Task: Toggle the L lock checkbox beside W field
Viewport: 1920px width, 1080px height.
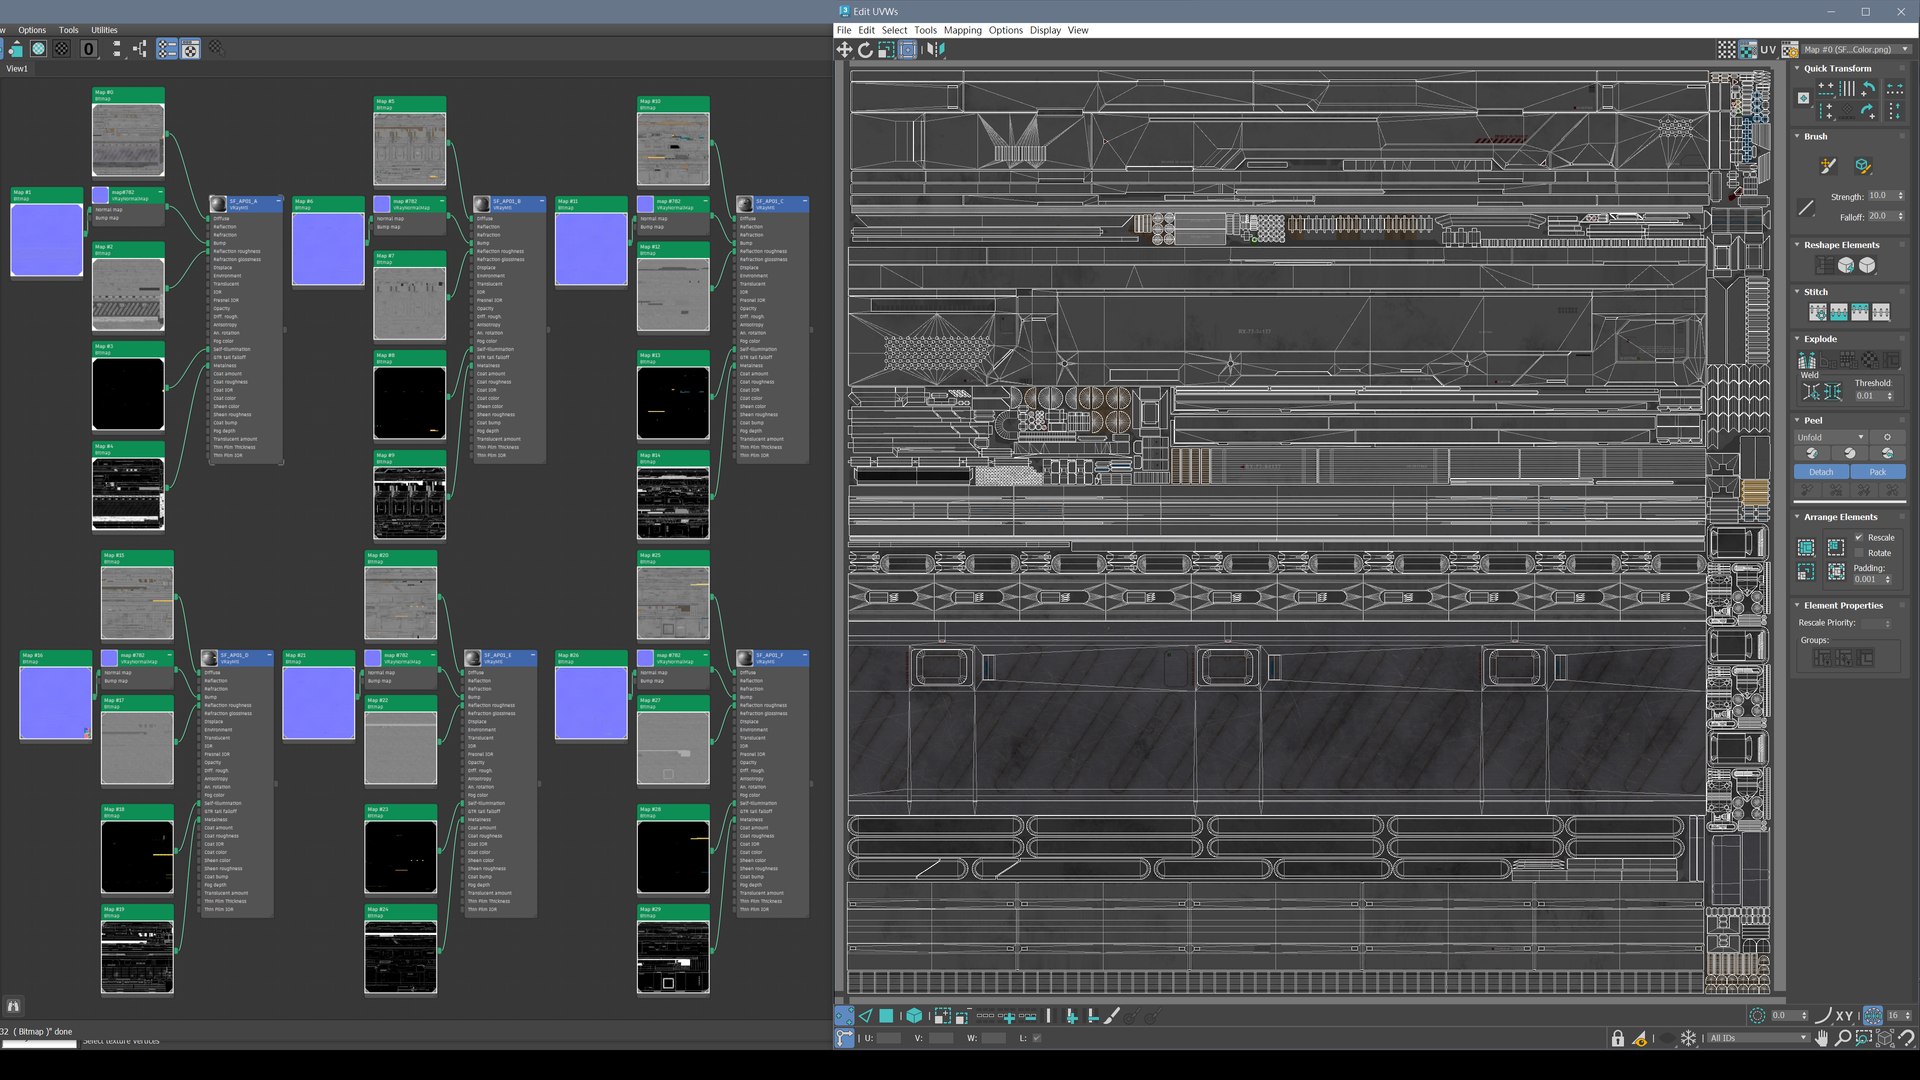Action: pyautogui.click(x=1037, y=1039)
